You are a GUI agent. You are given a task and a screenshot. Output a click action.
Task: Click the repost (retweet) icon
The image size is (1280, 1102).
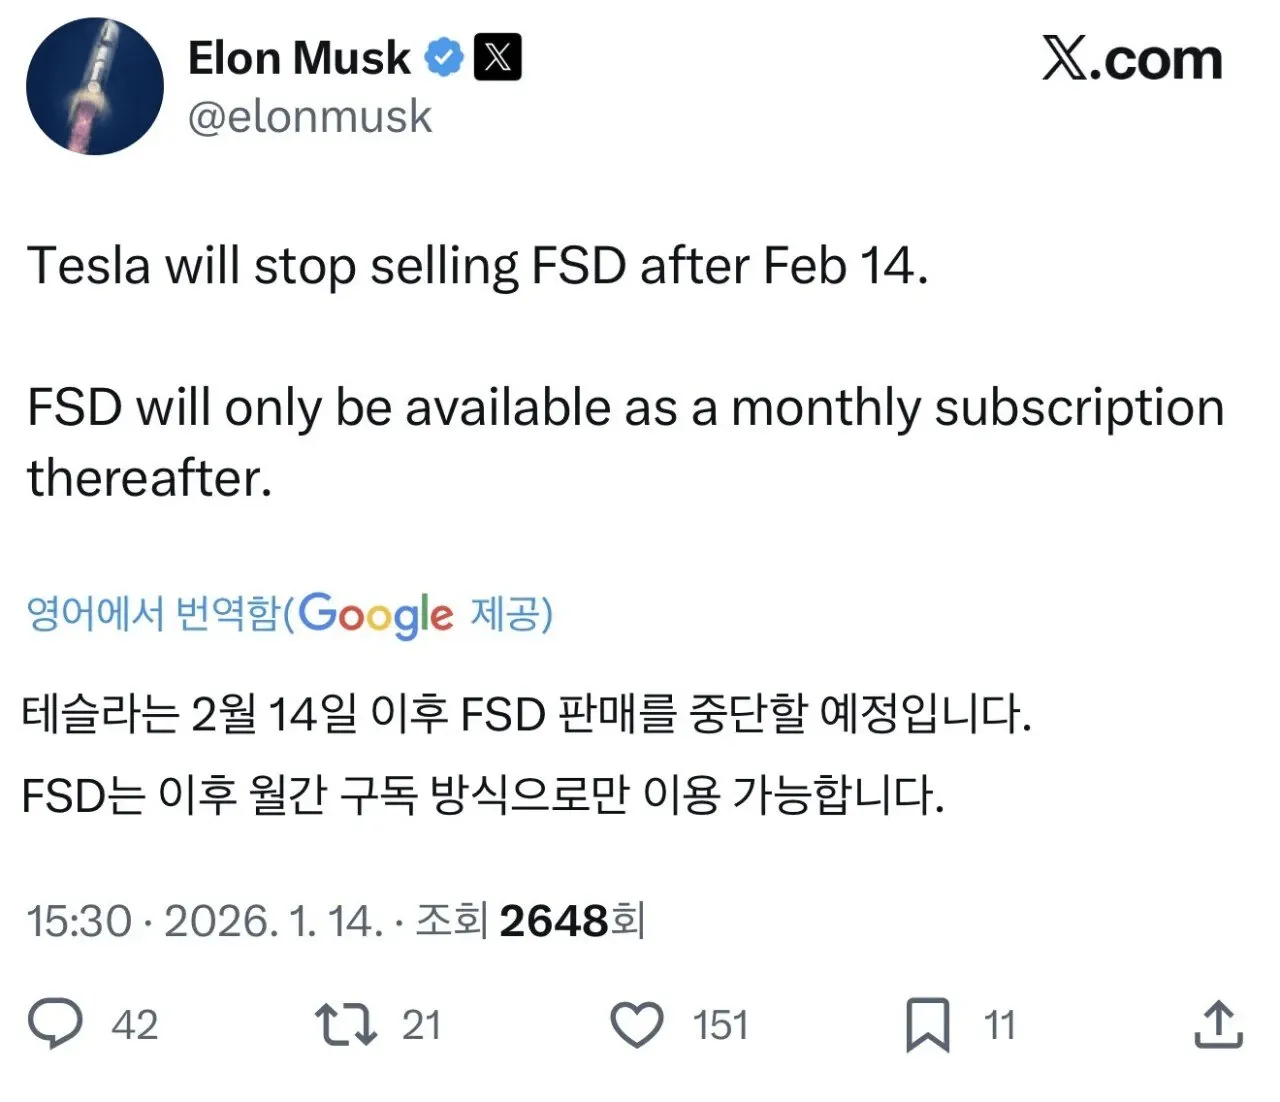(343, 1023)
